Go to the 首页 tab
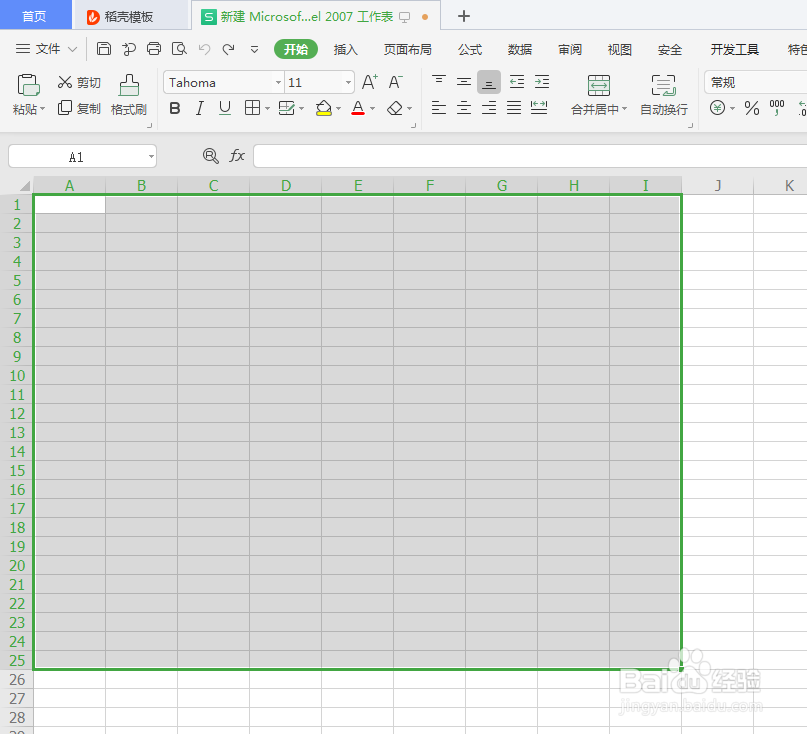 pyautogui.click(x=35, y=15)
